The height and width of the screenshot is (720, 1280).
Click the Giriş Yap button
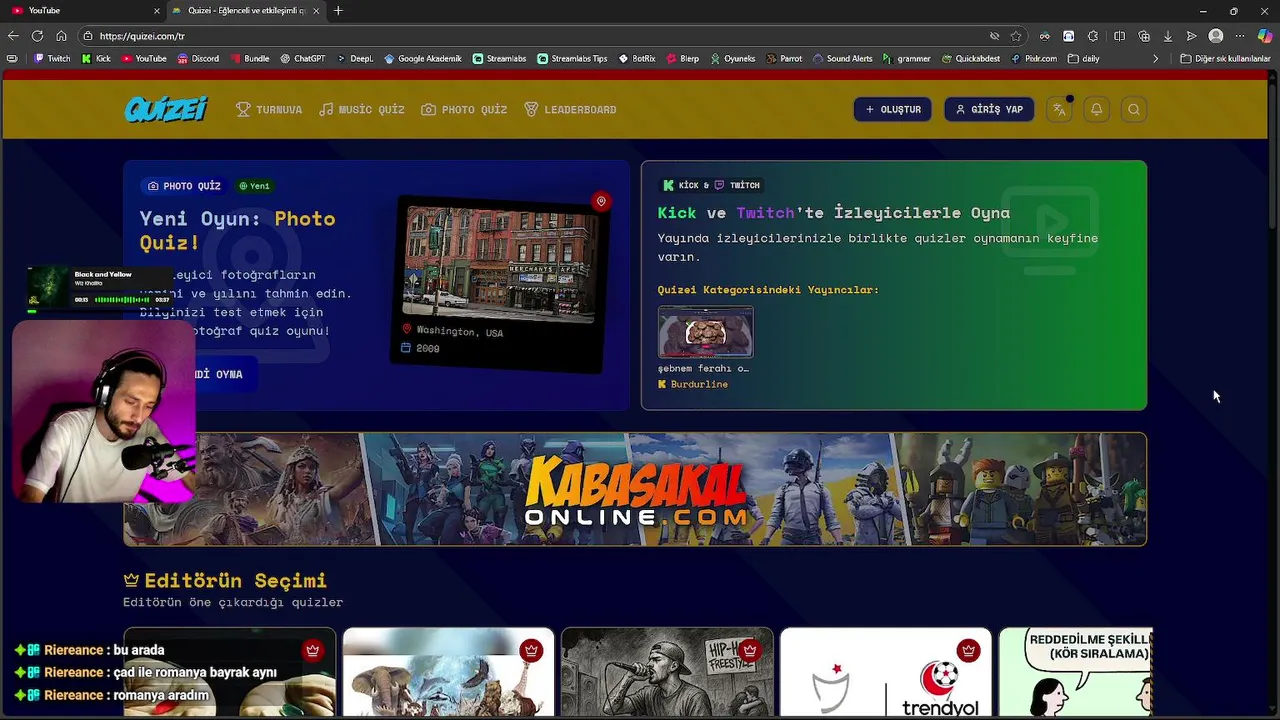[989, 109]
